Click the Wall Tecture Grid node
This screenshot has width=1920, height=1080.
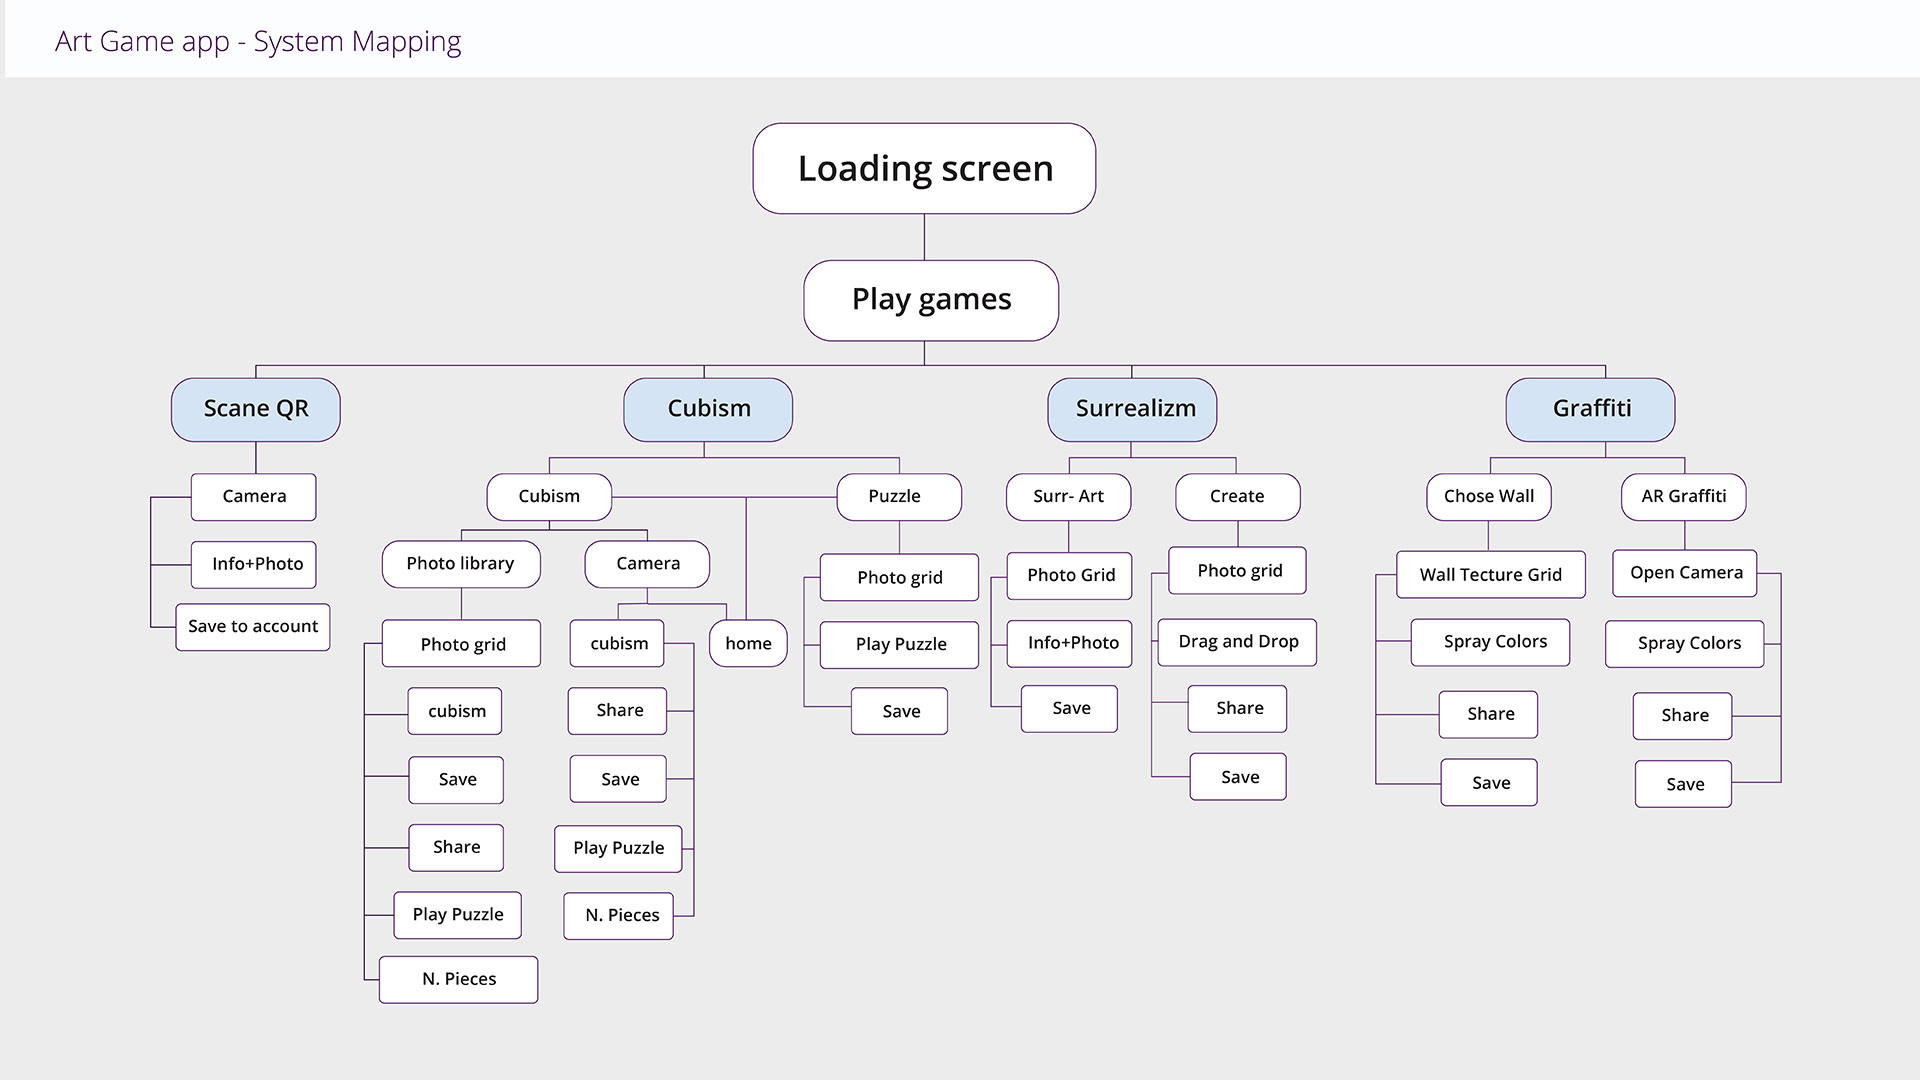pos(1491,575)
